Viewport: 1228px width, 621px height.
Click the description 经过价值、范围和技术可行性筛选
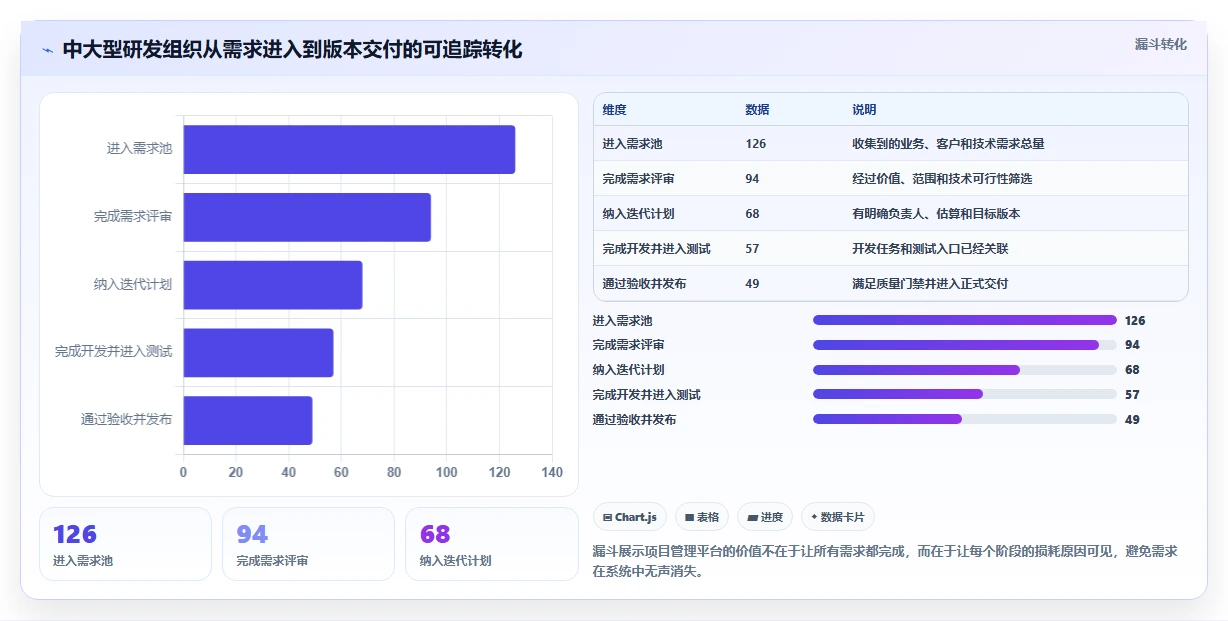click(x=942, y=179)
